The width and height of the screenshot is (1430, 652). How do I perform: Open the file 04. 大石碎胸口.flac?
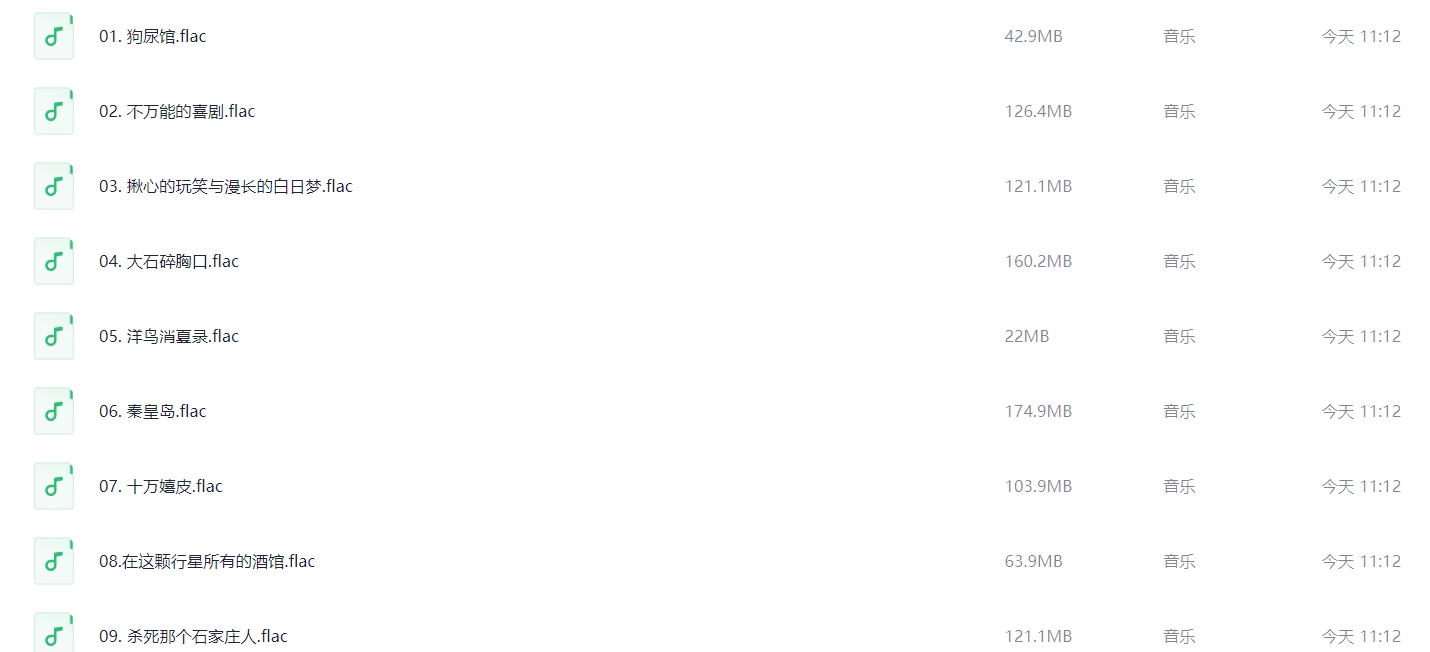169,261
